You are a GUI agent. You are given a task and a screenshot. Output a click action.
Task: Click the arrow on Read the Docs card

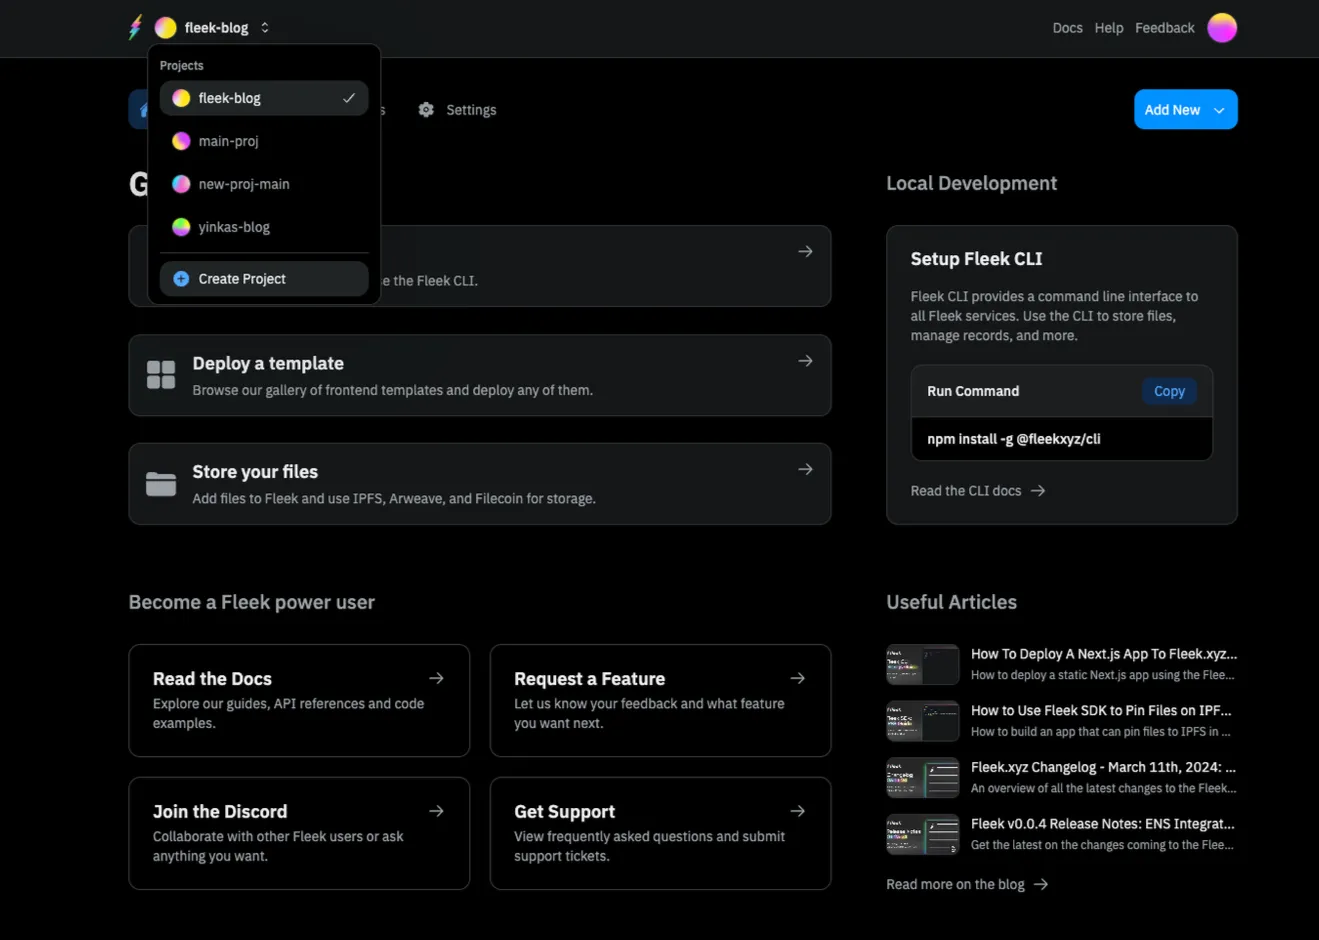click(436, 678)
